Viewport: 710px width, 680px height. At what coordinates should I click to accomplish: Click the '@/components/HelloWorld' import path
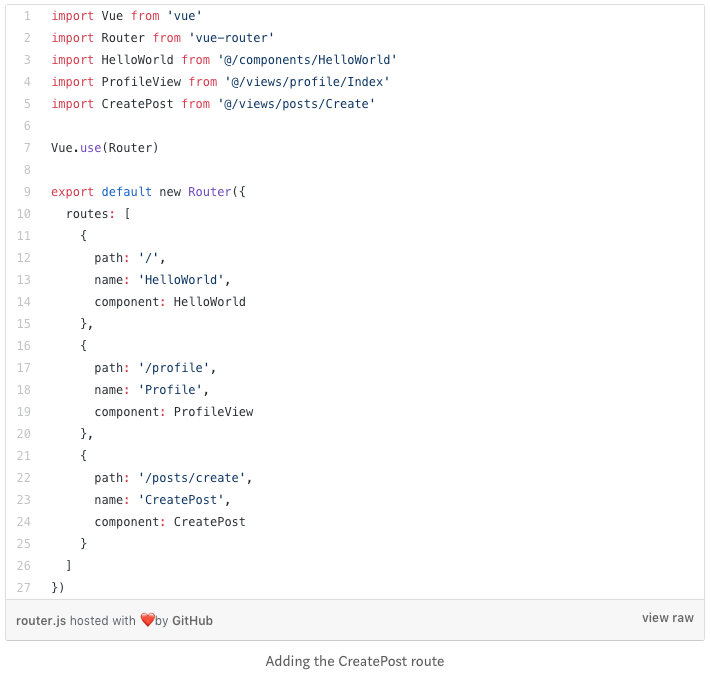(307, 60)
